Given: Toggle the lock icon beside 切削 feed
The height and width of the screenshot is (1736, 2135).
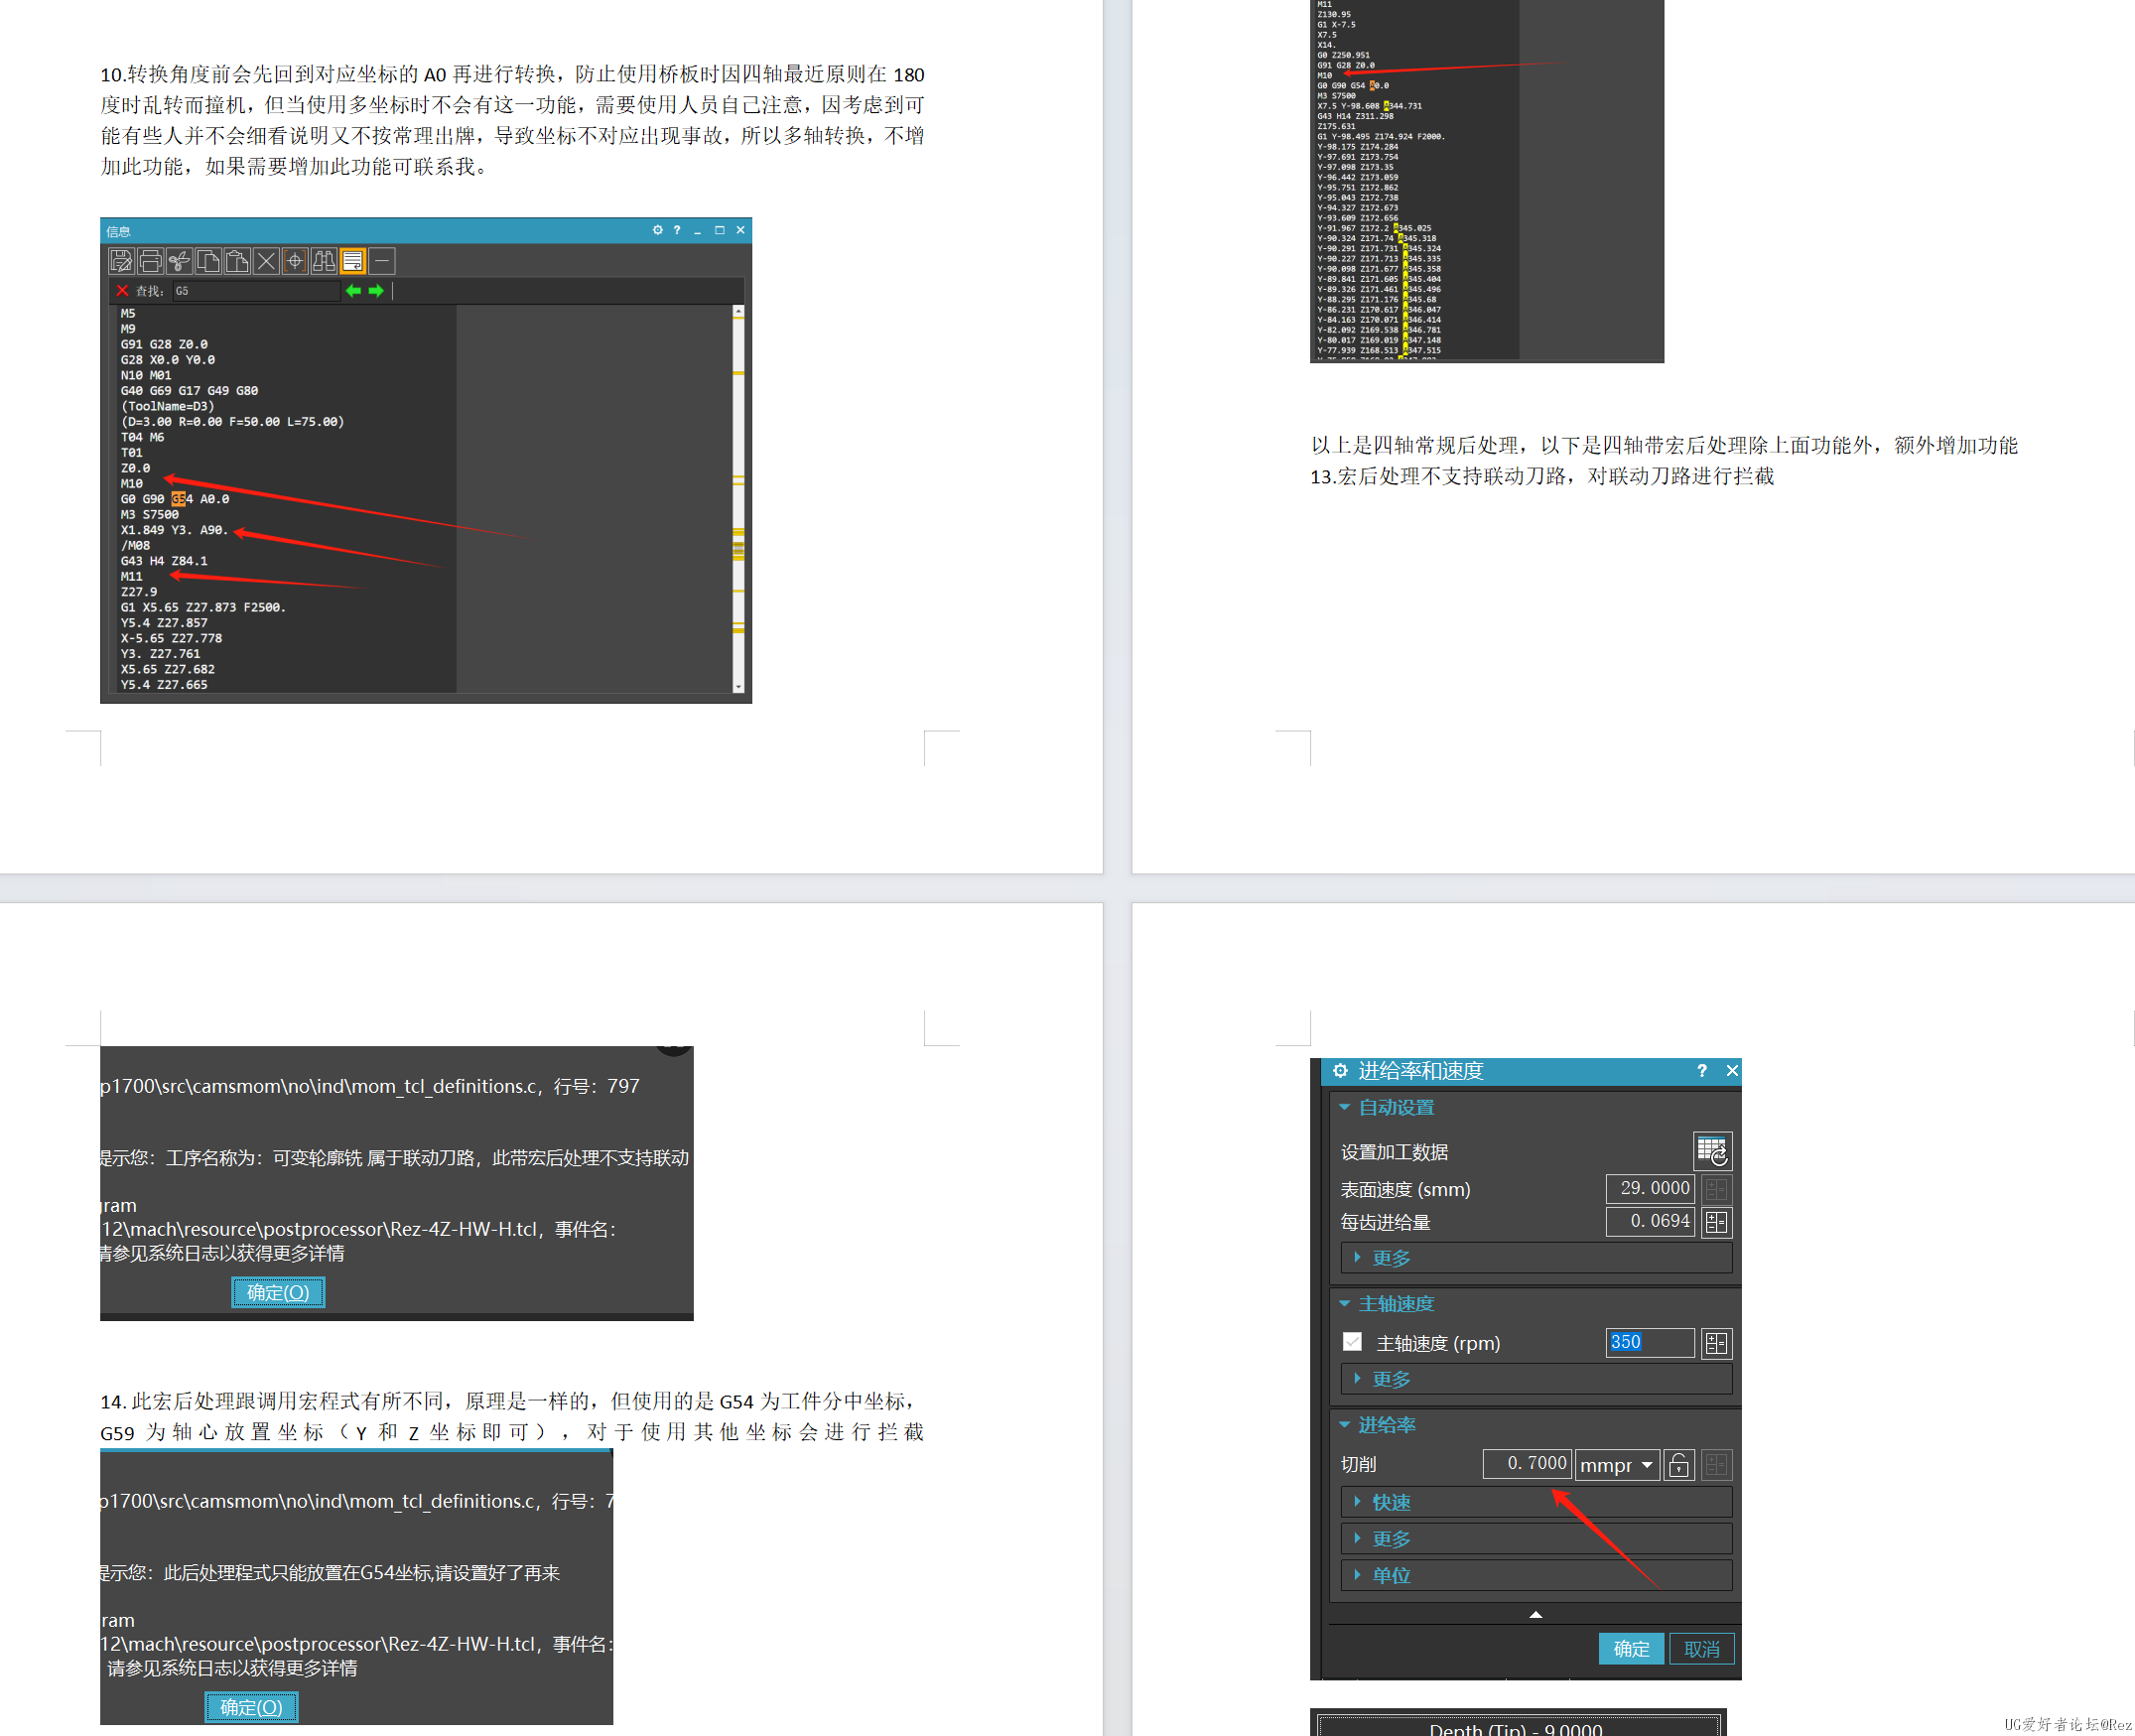Looking at the screenshot, I should click(1679, 1465).
